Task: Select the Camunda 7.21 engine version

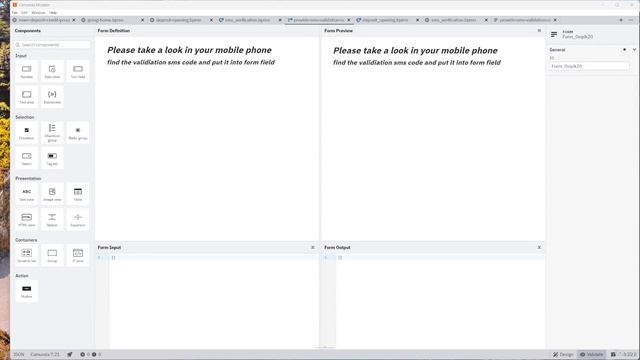Action: [45, 354]
